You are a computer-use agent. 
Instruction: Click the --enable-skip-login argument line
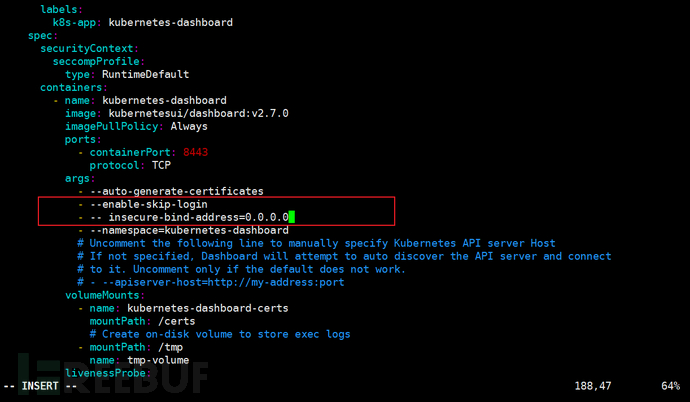tap(158, 204)
